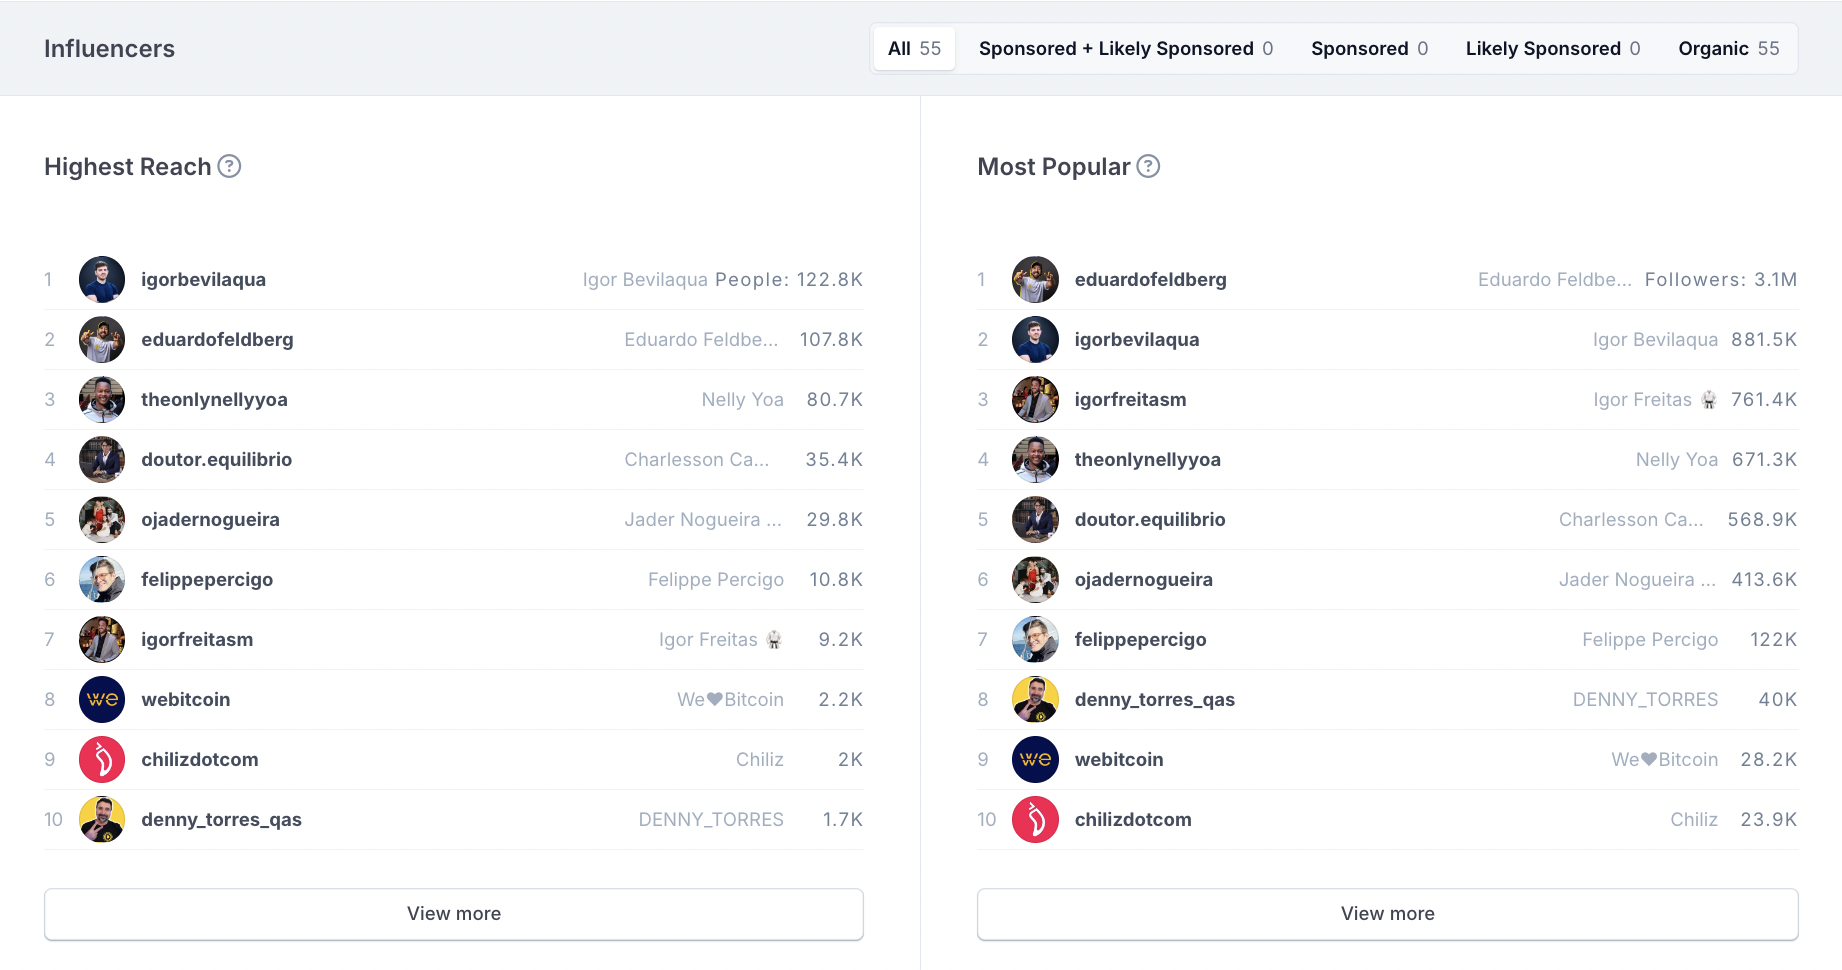
Task: Switch to the Sponsored tab
Action: coord(1369,49)
